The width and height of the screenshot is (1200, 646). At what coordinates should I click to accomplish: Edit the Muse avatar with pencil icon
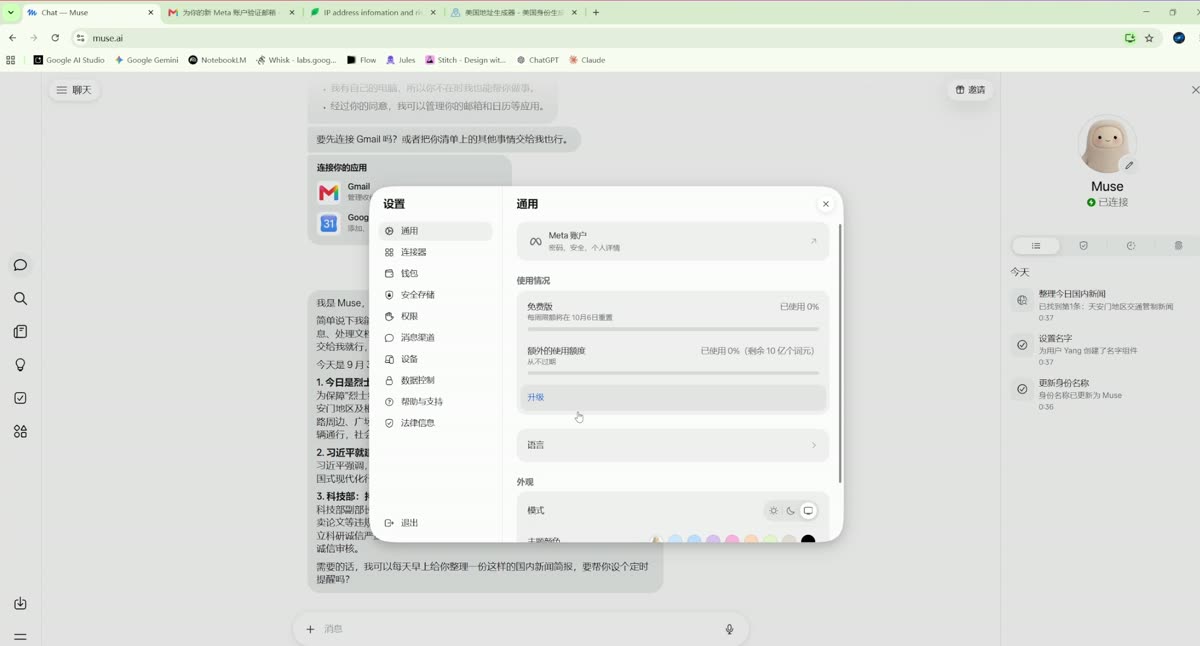[x=1129, y=166]
